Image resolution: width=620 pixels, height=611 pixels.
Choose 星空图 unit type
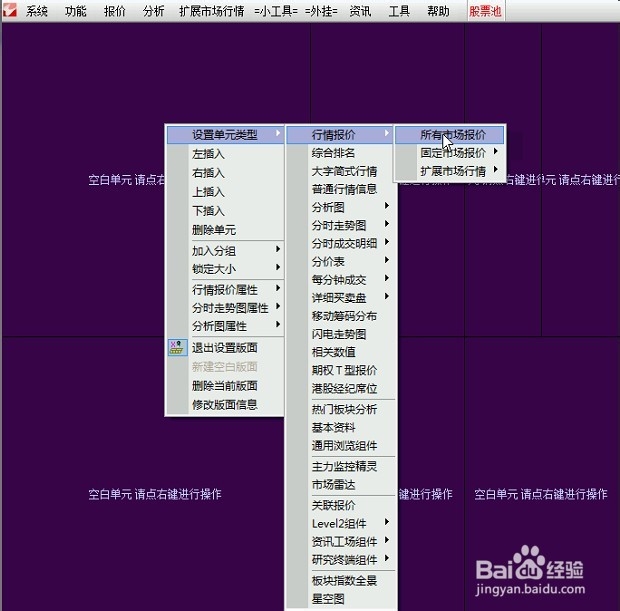(341, 599)
